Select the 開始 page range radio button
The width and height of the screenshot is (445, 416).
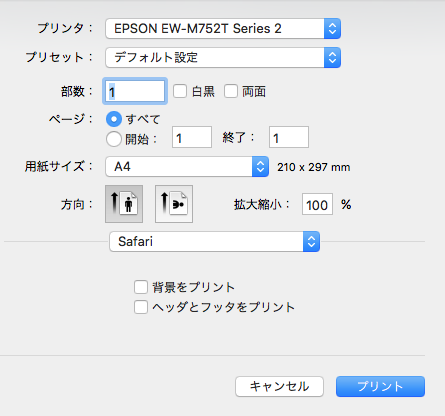114,139
